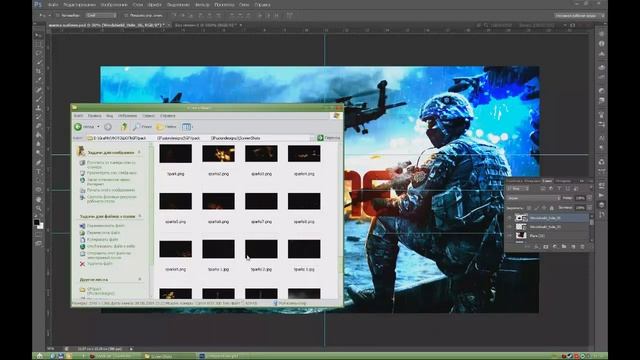
Task: Select the Move tool in Photoshop toolbox
Action: click(39, 35)
